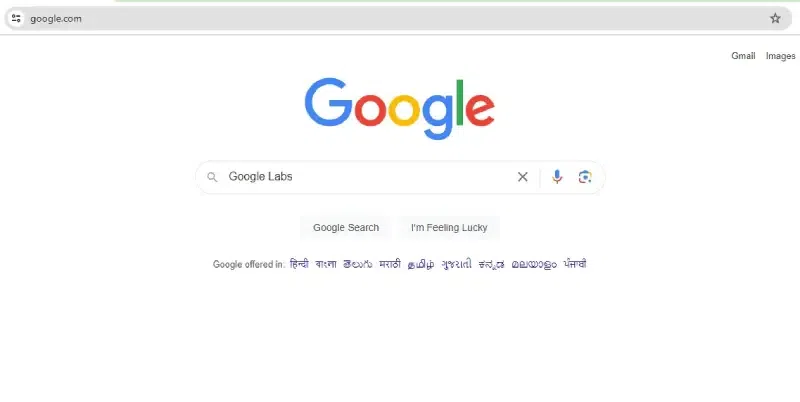This screenshot has width=800, height=402.
Task: Open the Images link
Action: coord(780,56)
